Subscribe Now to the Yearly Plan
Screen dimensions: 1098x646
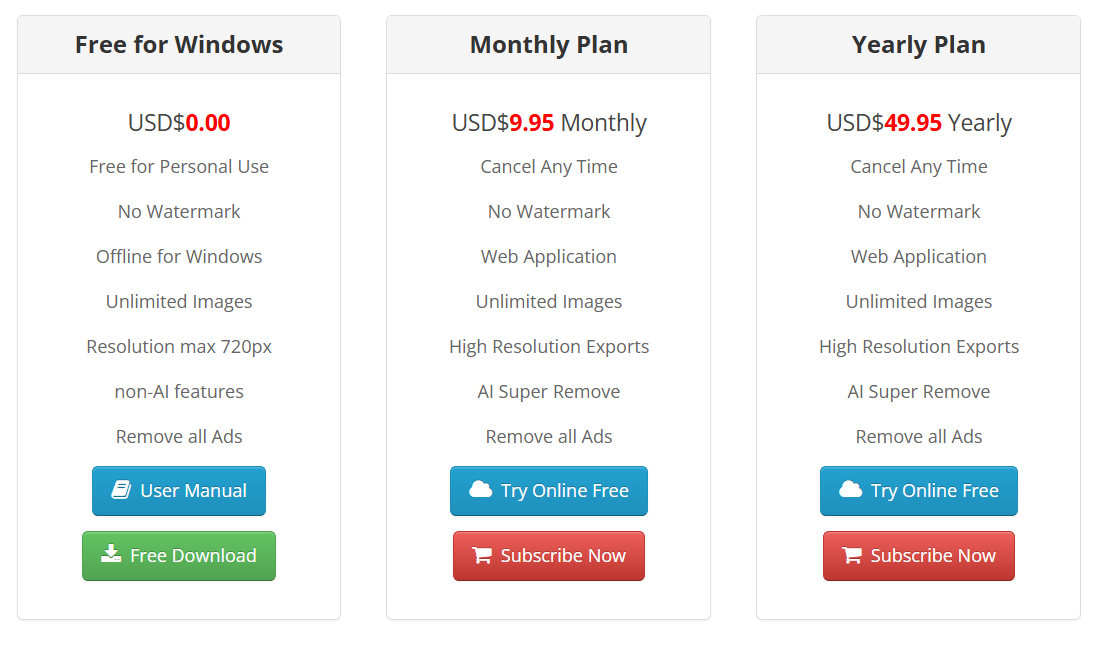pos(919,556)
